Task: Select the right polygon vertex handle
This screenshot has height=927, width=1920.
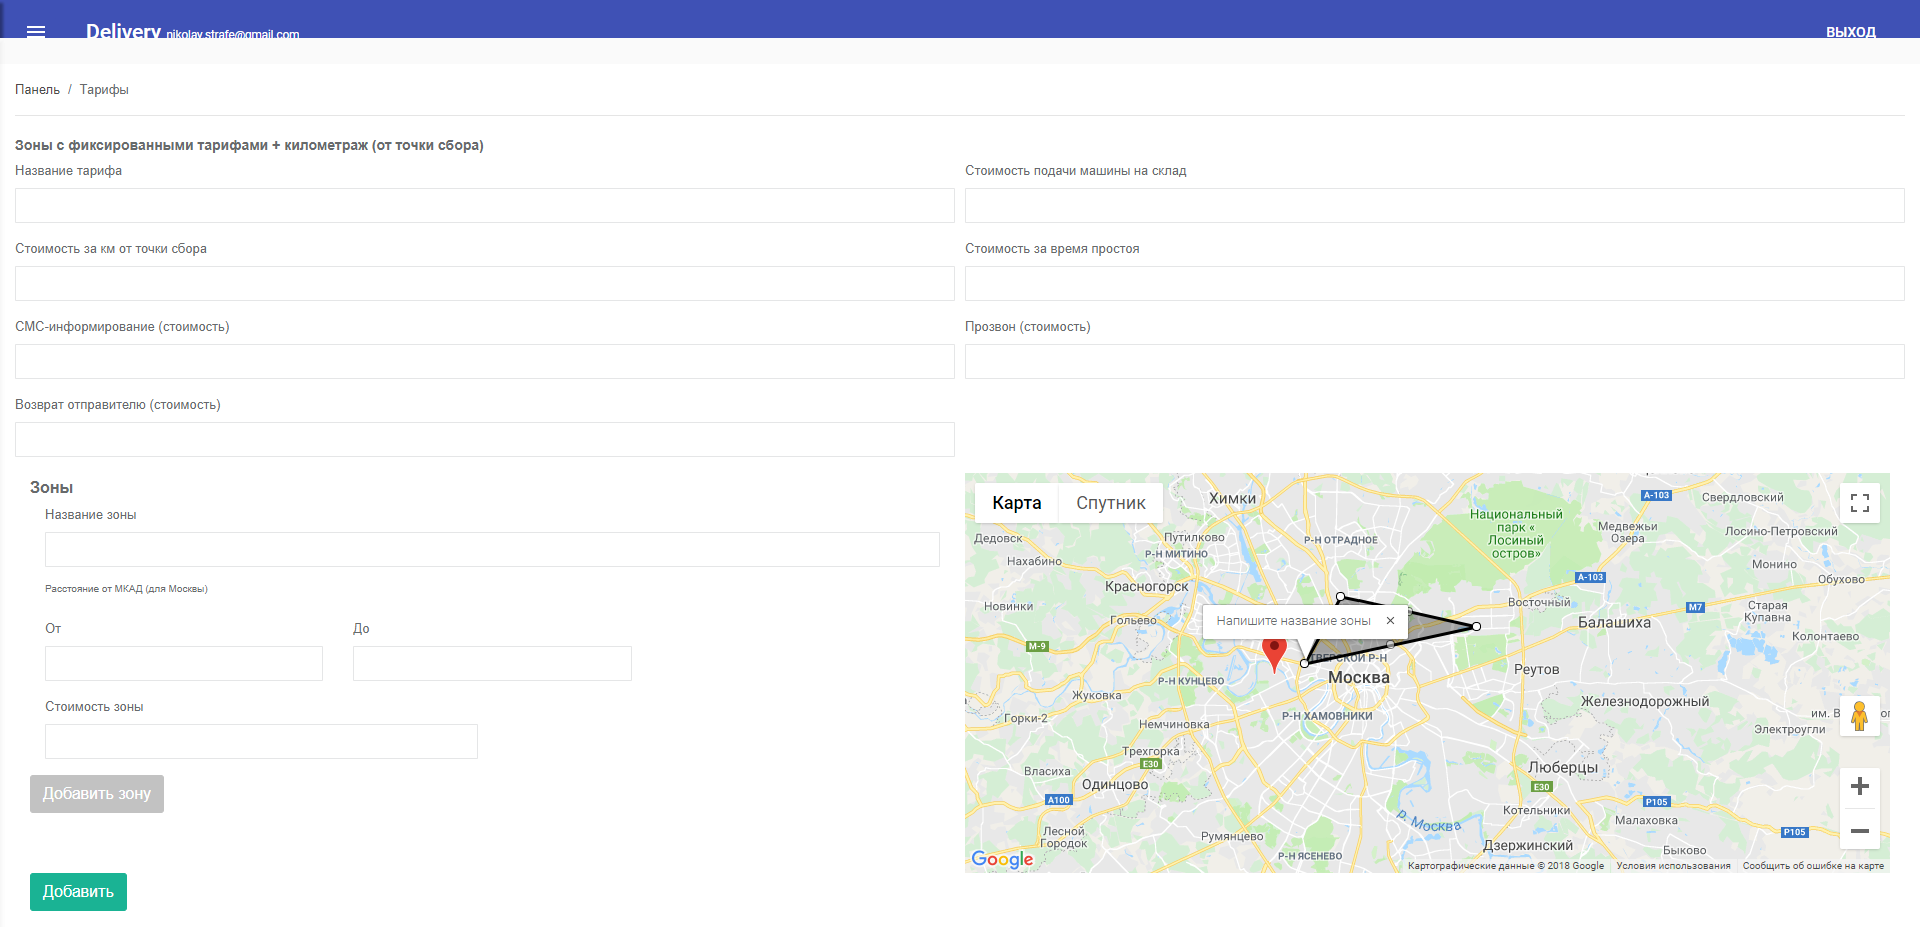Action: [1476, 626]
